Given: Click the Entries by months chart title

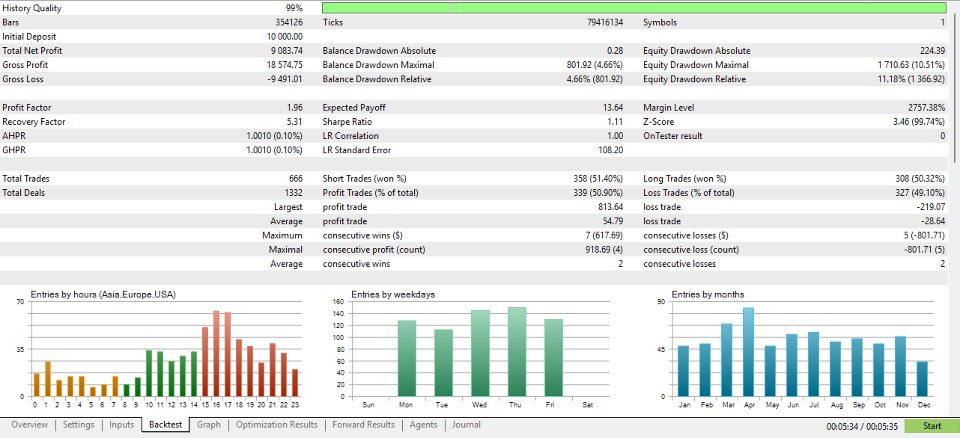Looking at the screenshot, I should pyautogui.click(x=708, y=295).
